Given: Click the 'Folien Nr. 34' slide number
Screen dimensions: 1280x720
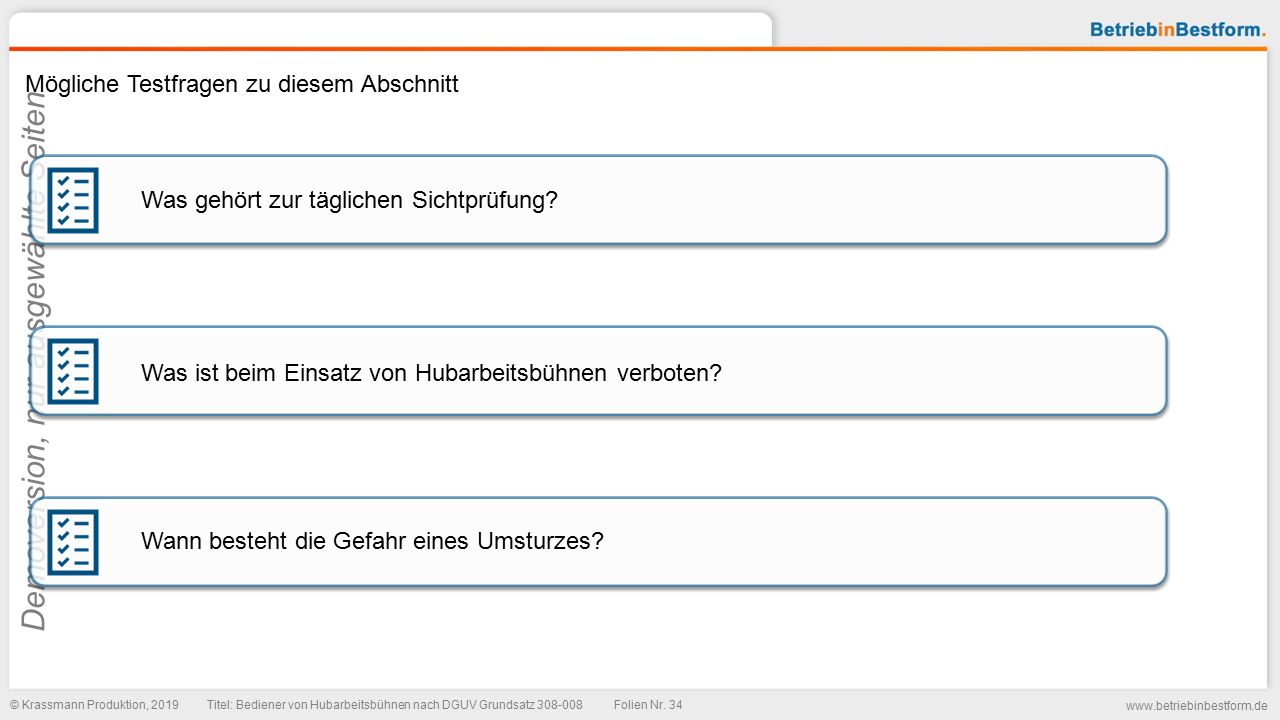Looking at the screenshot, I should (648, 705).
